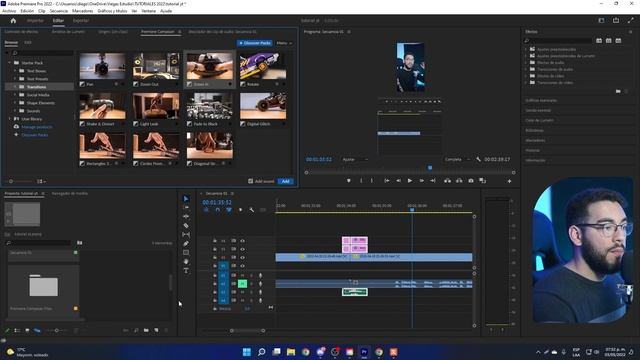Toggle snap in timeline magnet icon
The height and width of the screenshot is (360, 640).
point(218,210)
